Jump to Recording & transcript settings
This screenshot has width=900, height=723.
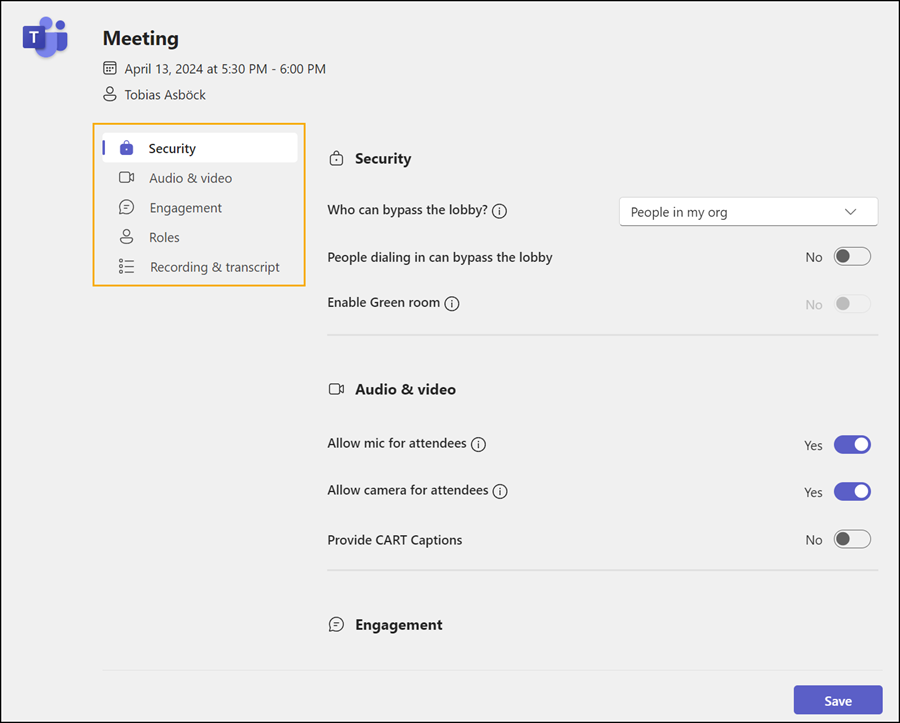214,267
